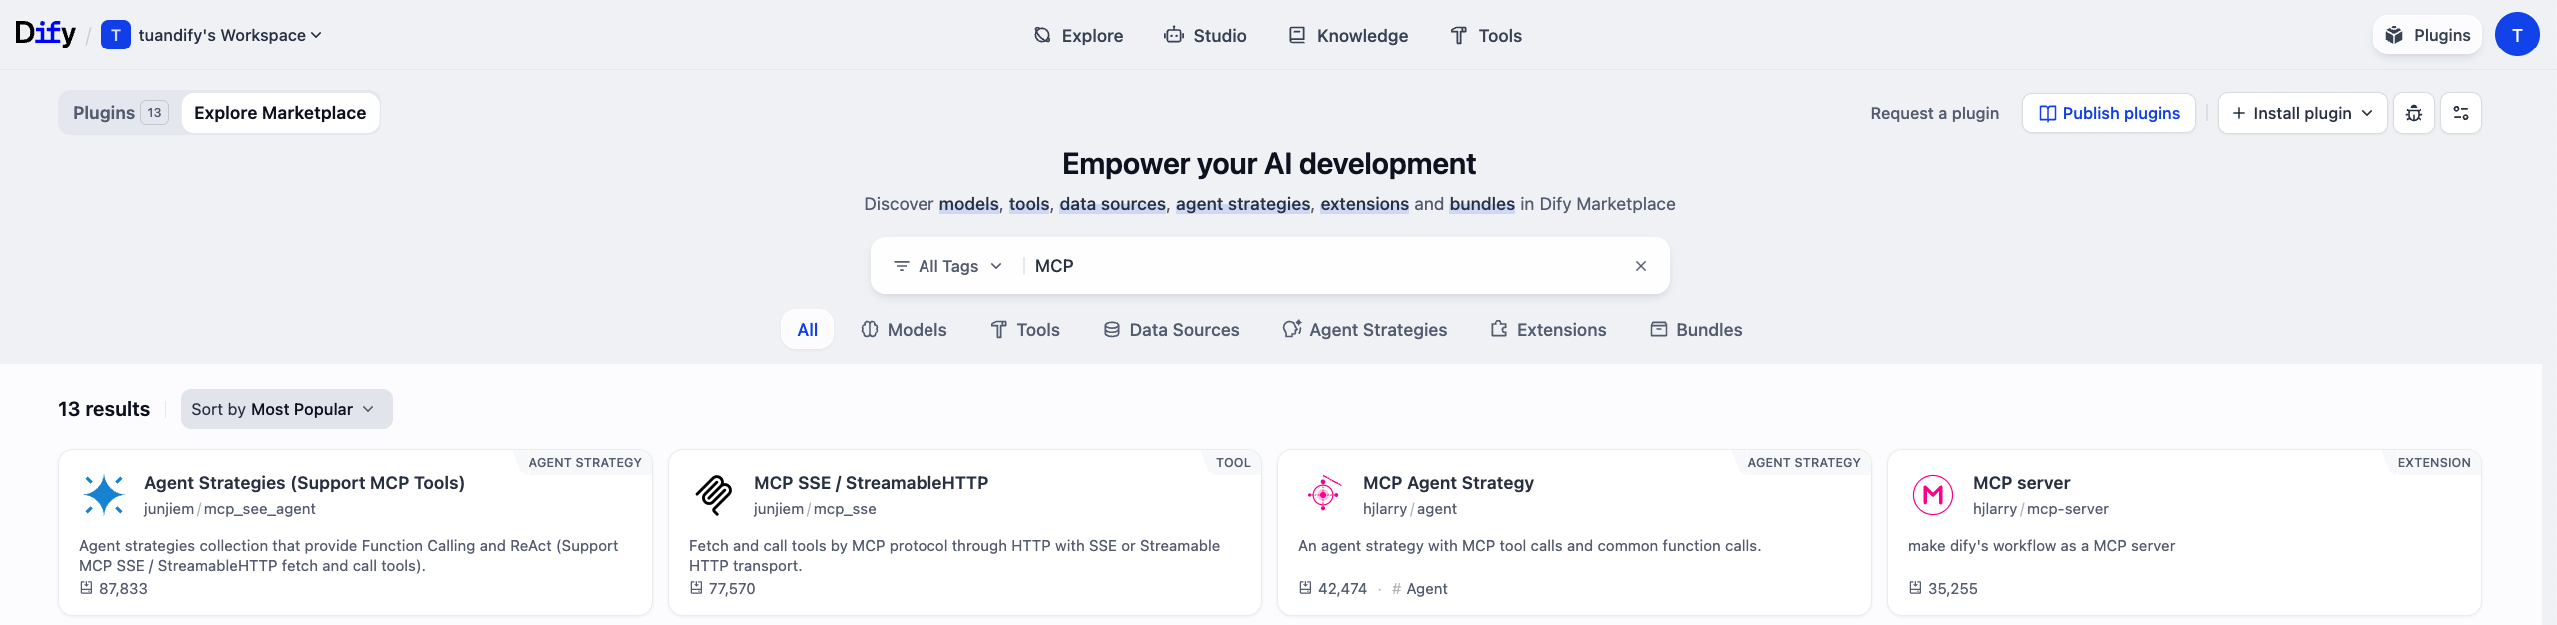Click the user avatar T icon
Screen dimensions: 2557x625
(2516, 35)
